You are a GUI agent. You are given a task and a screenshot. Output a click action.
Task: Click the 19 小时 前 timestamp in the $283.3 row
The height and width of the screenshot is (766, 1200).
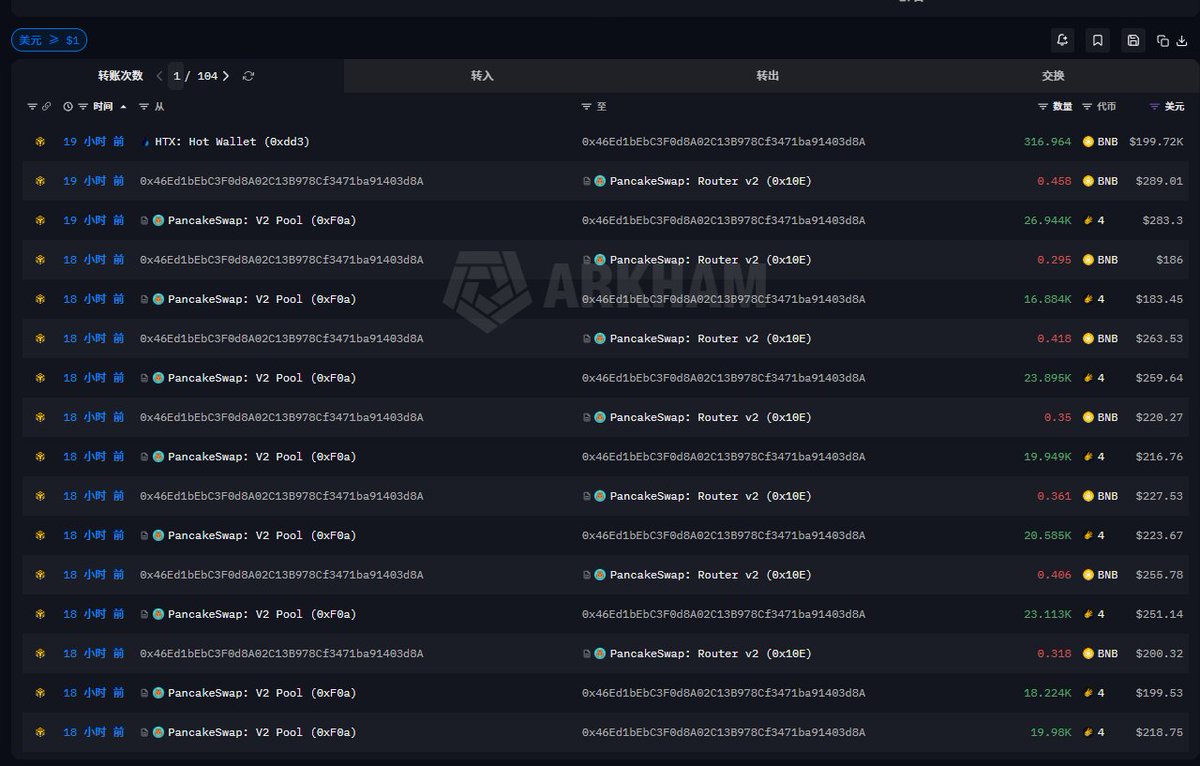[x=94, y=221]
